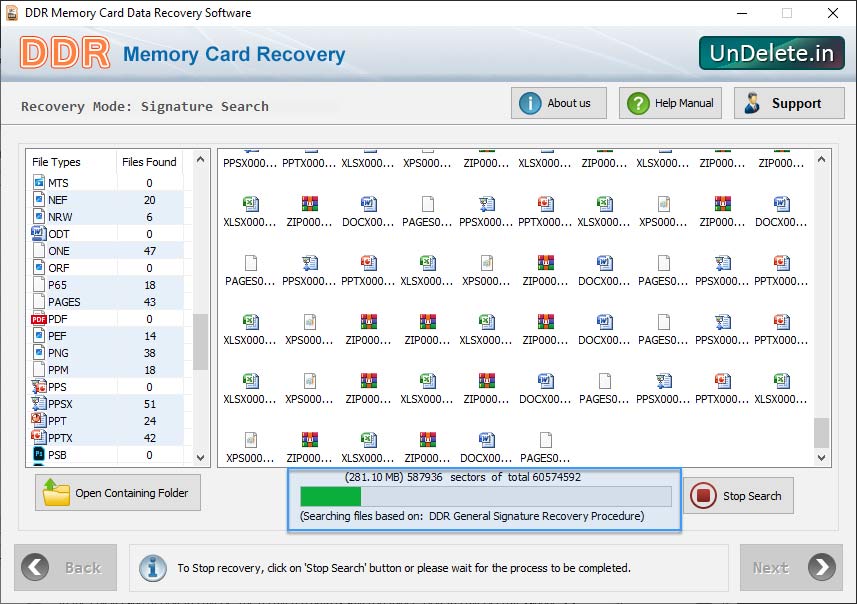Viewport: 857px width, 604px height.
Task: Click the files found count 14
Action: 150,336
